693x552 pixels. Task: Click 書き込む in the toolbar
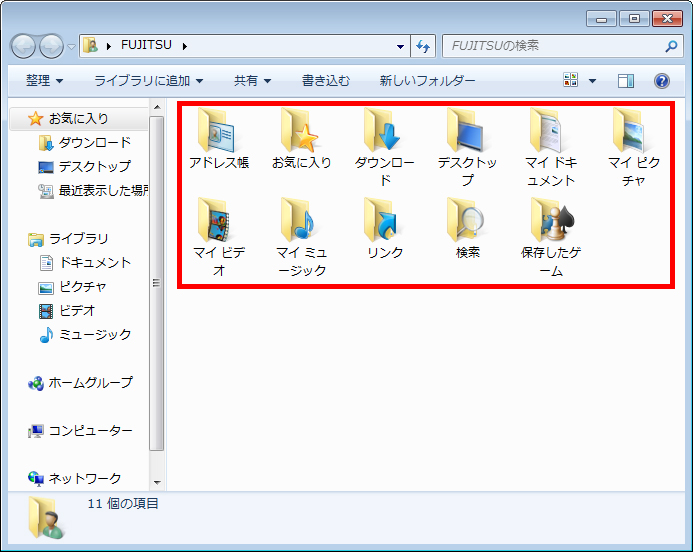click(325, 80)
